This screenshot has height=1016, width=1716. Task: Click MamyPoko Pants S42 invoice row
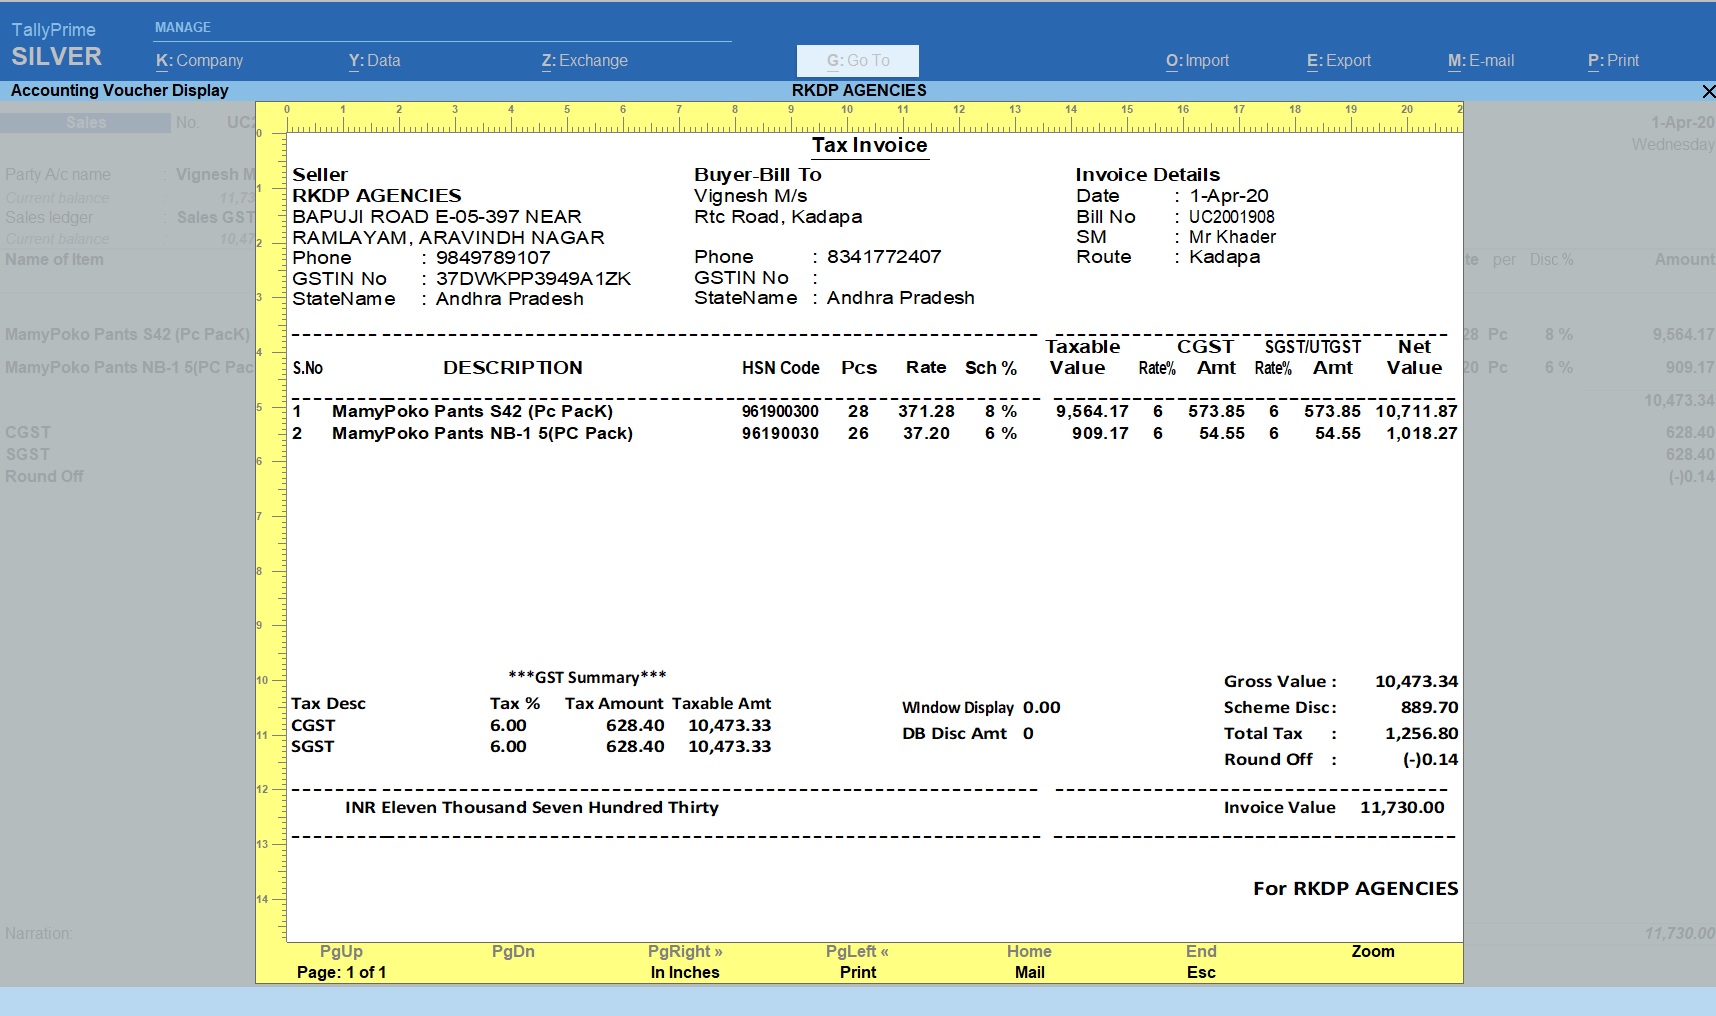tap(874, 411)
